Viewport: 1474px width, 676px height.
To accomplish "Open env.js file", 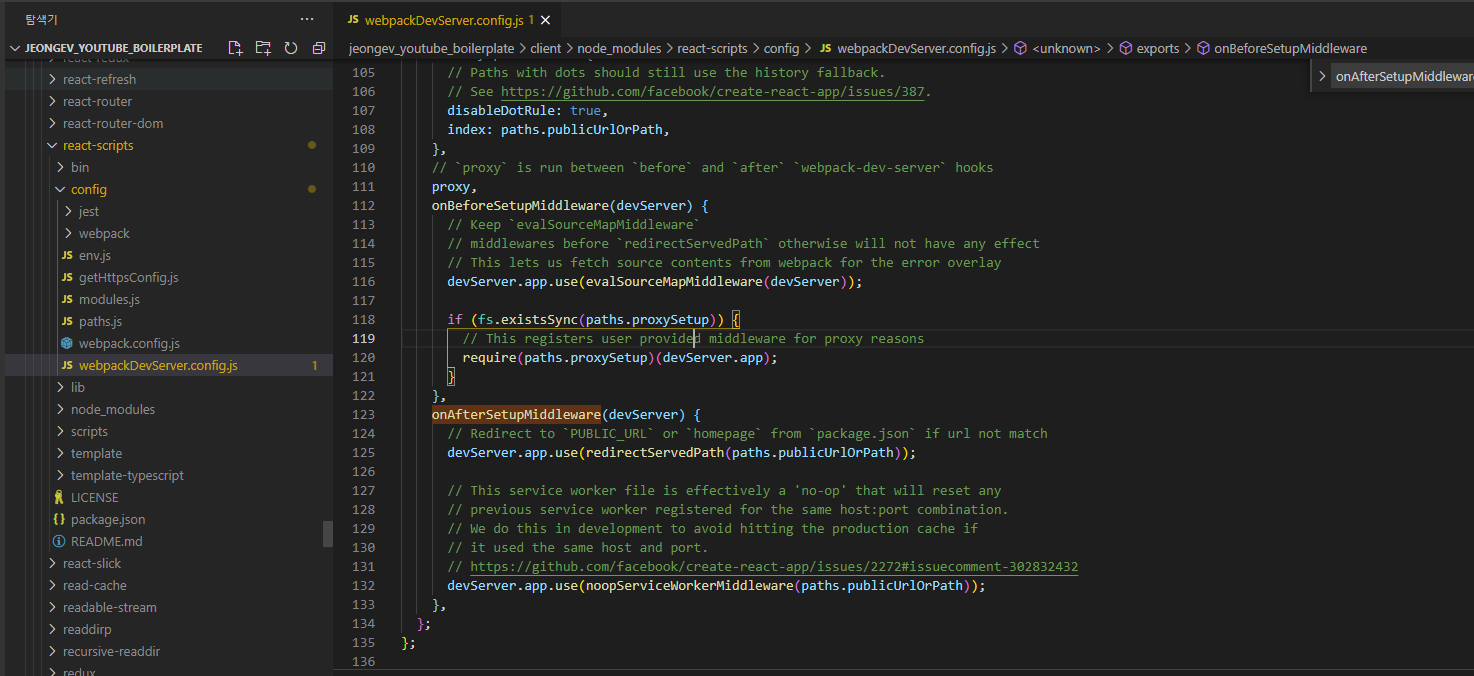I will pos(168,255).
